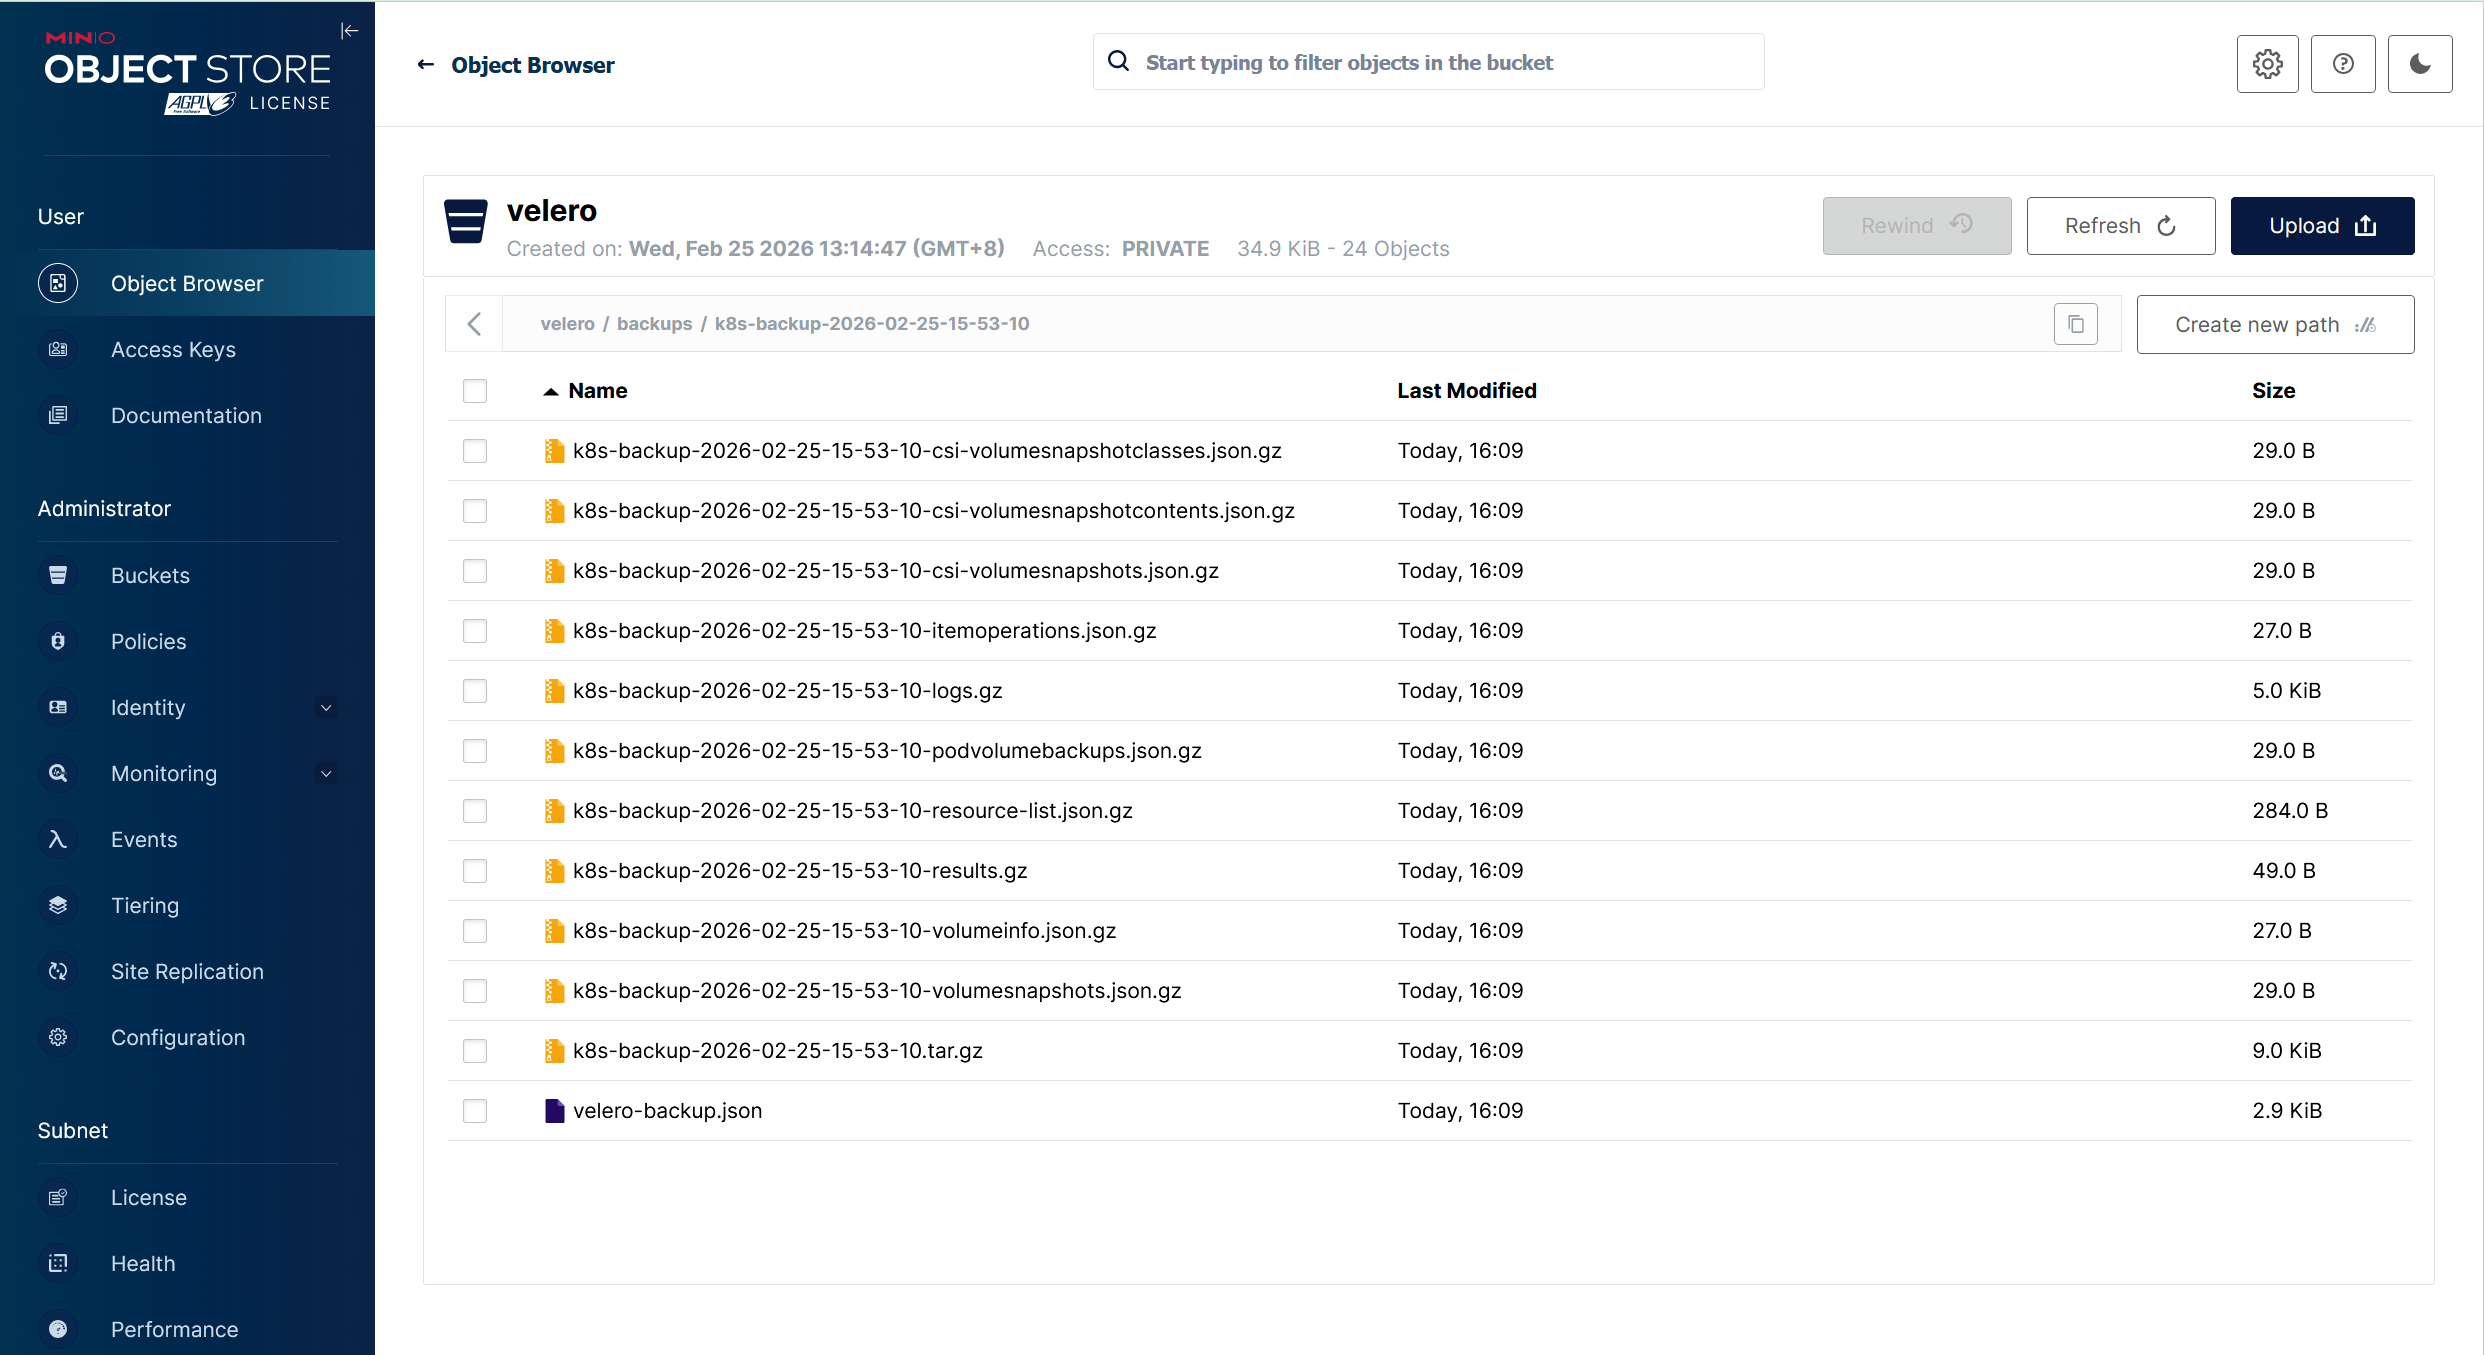The image size is (2484, 1355).
Task: Expand the Monitoring submenu
Action: click(326, 774)
